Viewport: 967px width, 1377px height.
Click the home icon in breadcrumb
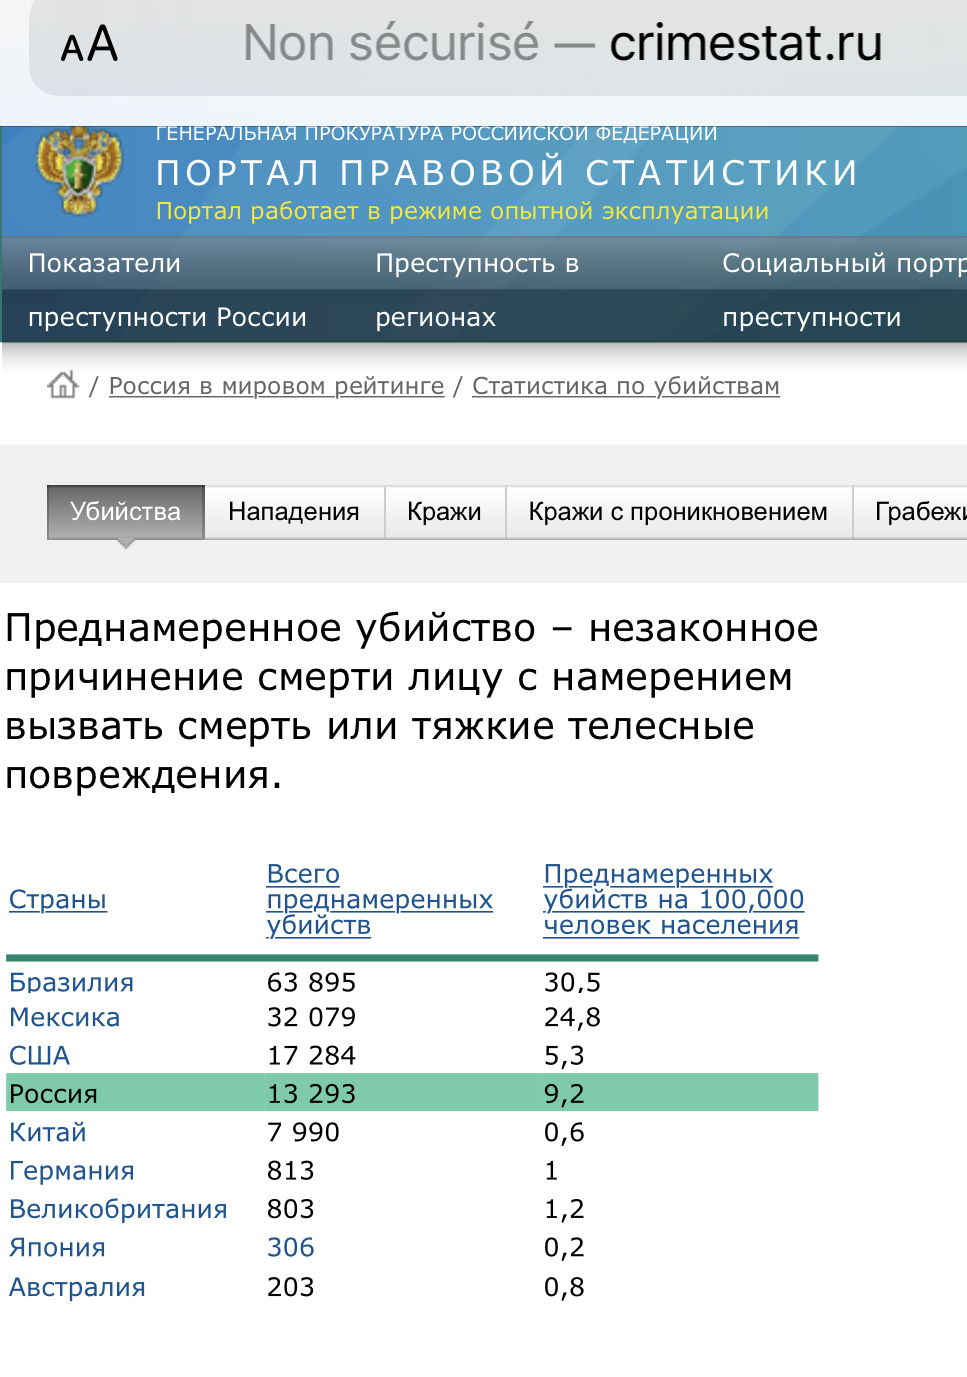[63, 385]
